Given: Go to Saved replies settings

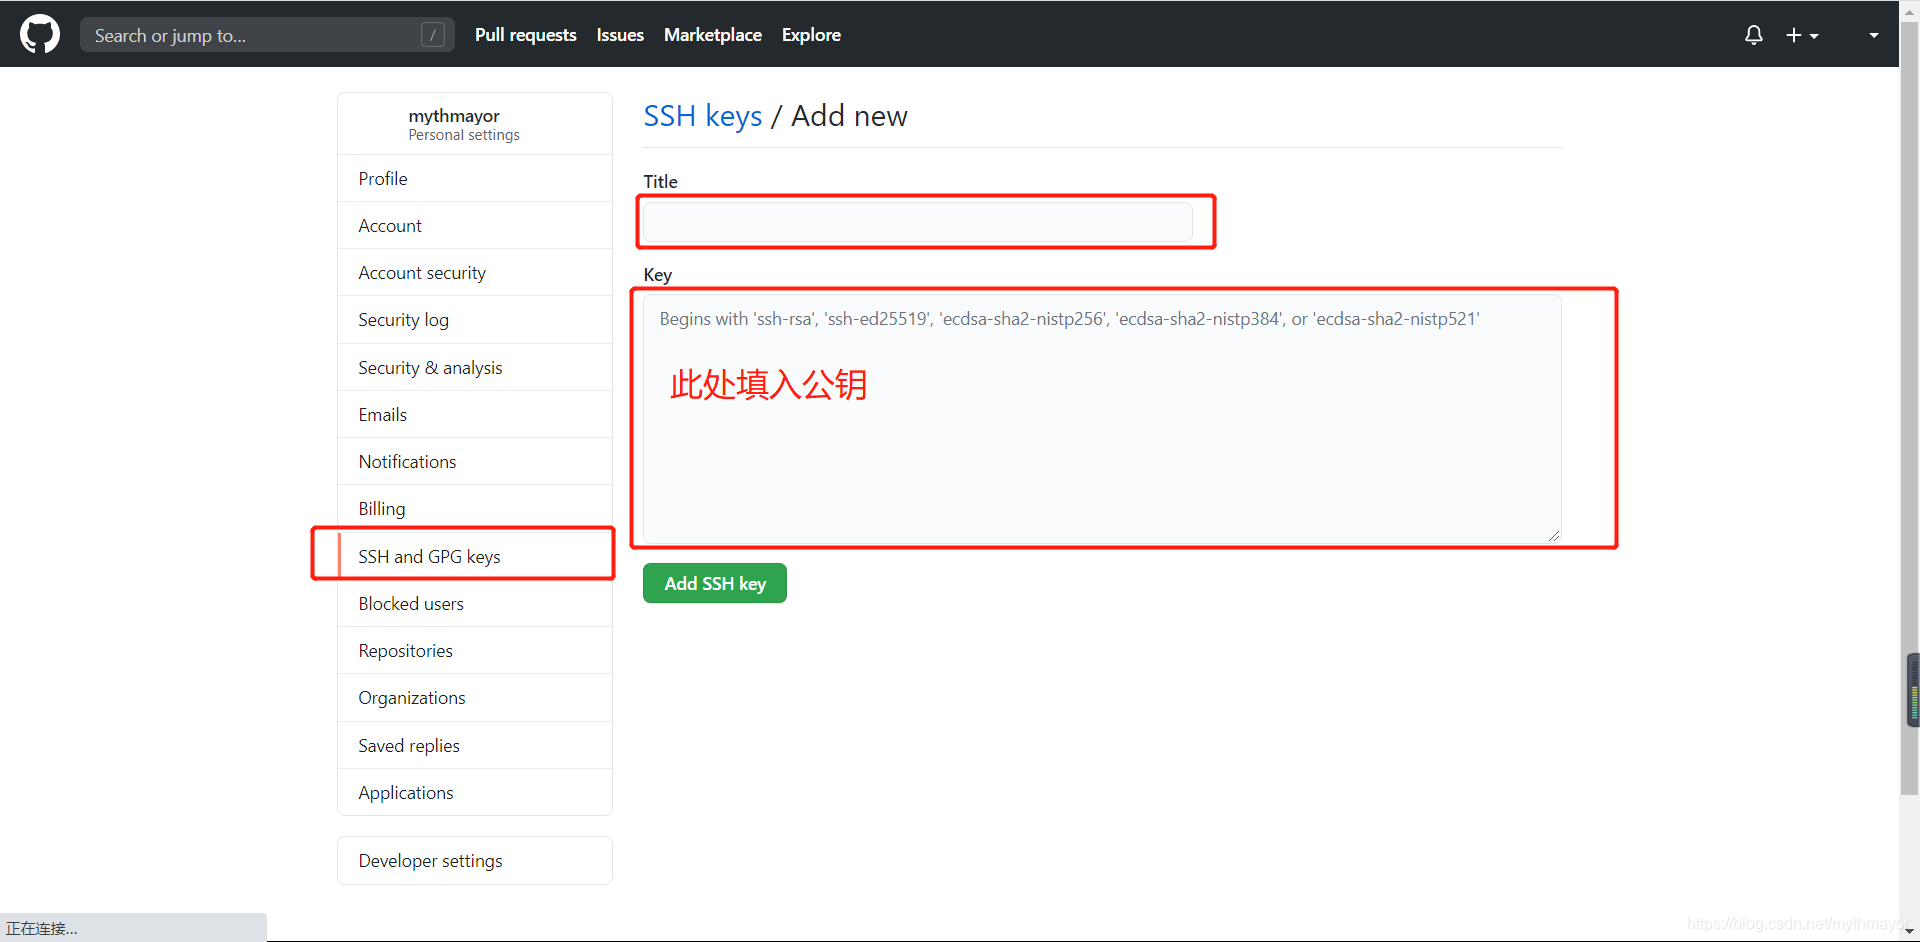Looking at the screenshot, I should [475, 745].
